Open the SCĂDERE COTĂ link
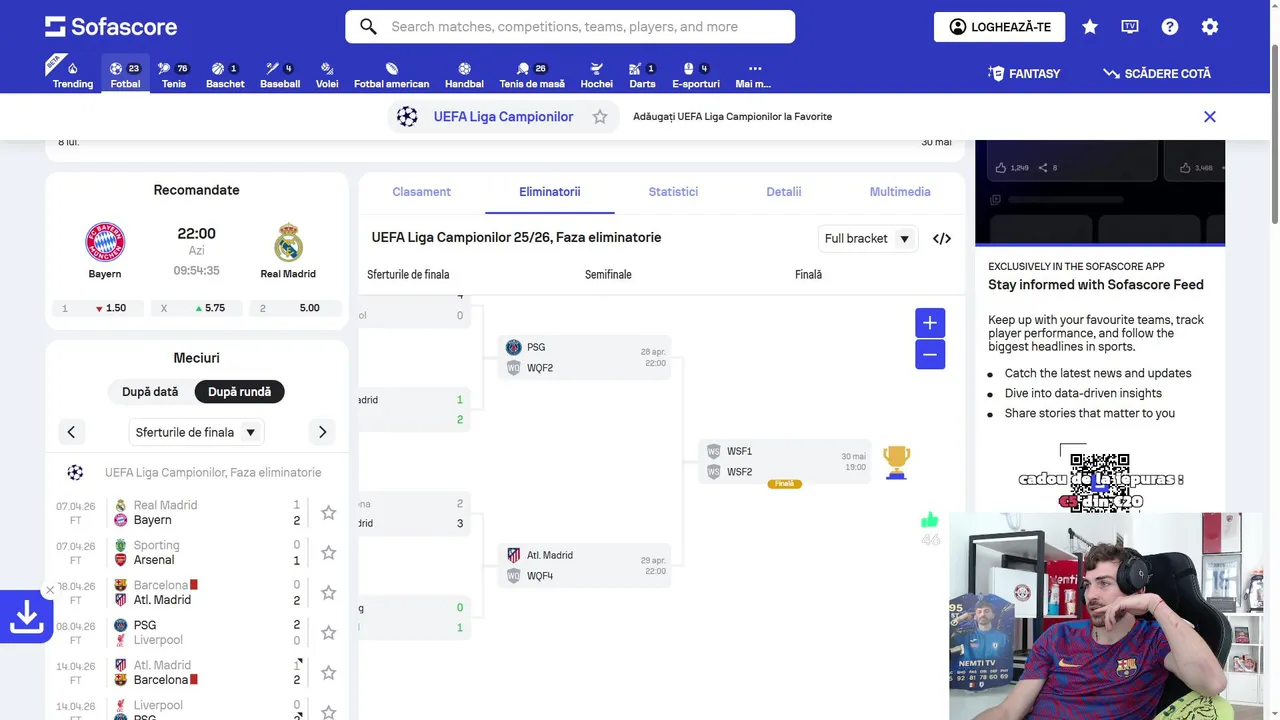The height and width of the screenshot is (720, 1280). 1157,74
